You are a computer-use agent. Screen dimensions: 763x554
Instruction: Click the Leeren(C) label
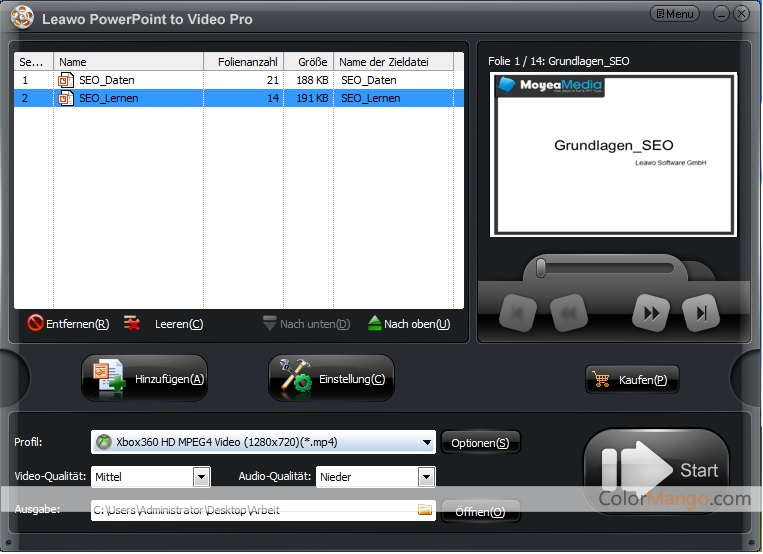point(179,324)
